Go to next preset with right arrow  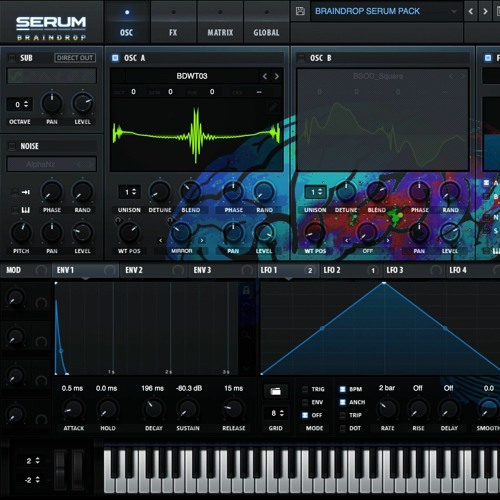[485, 11]
